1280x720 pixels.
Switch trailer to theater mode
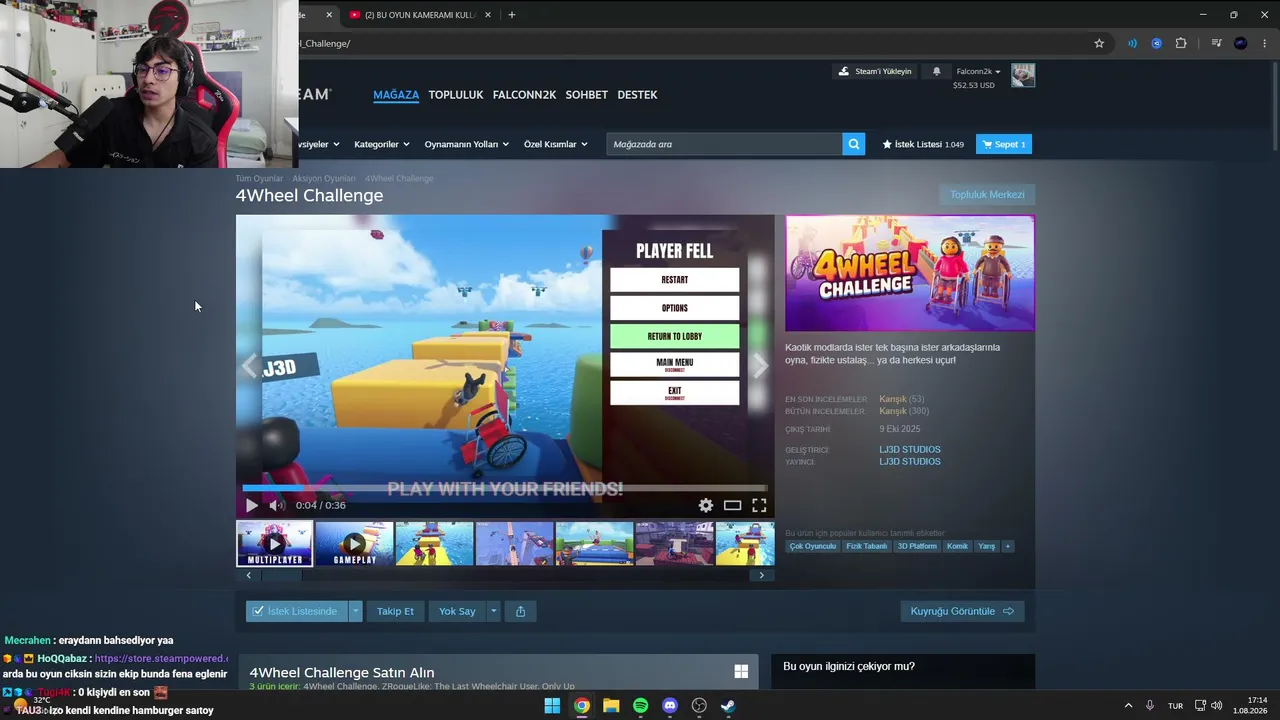pos(733,506)
